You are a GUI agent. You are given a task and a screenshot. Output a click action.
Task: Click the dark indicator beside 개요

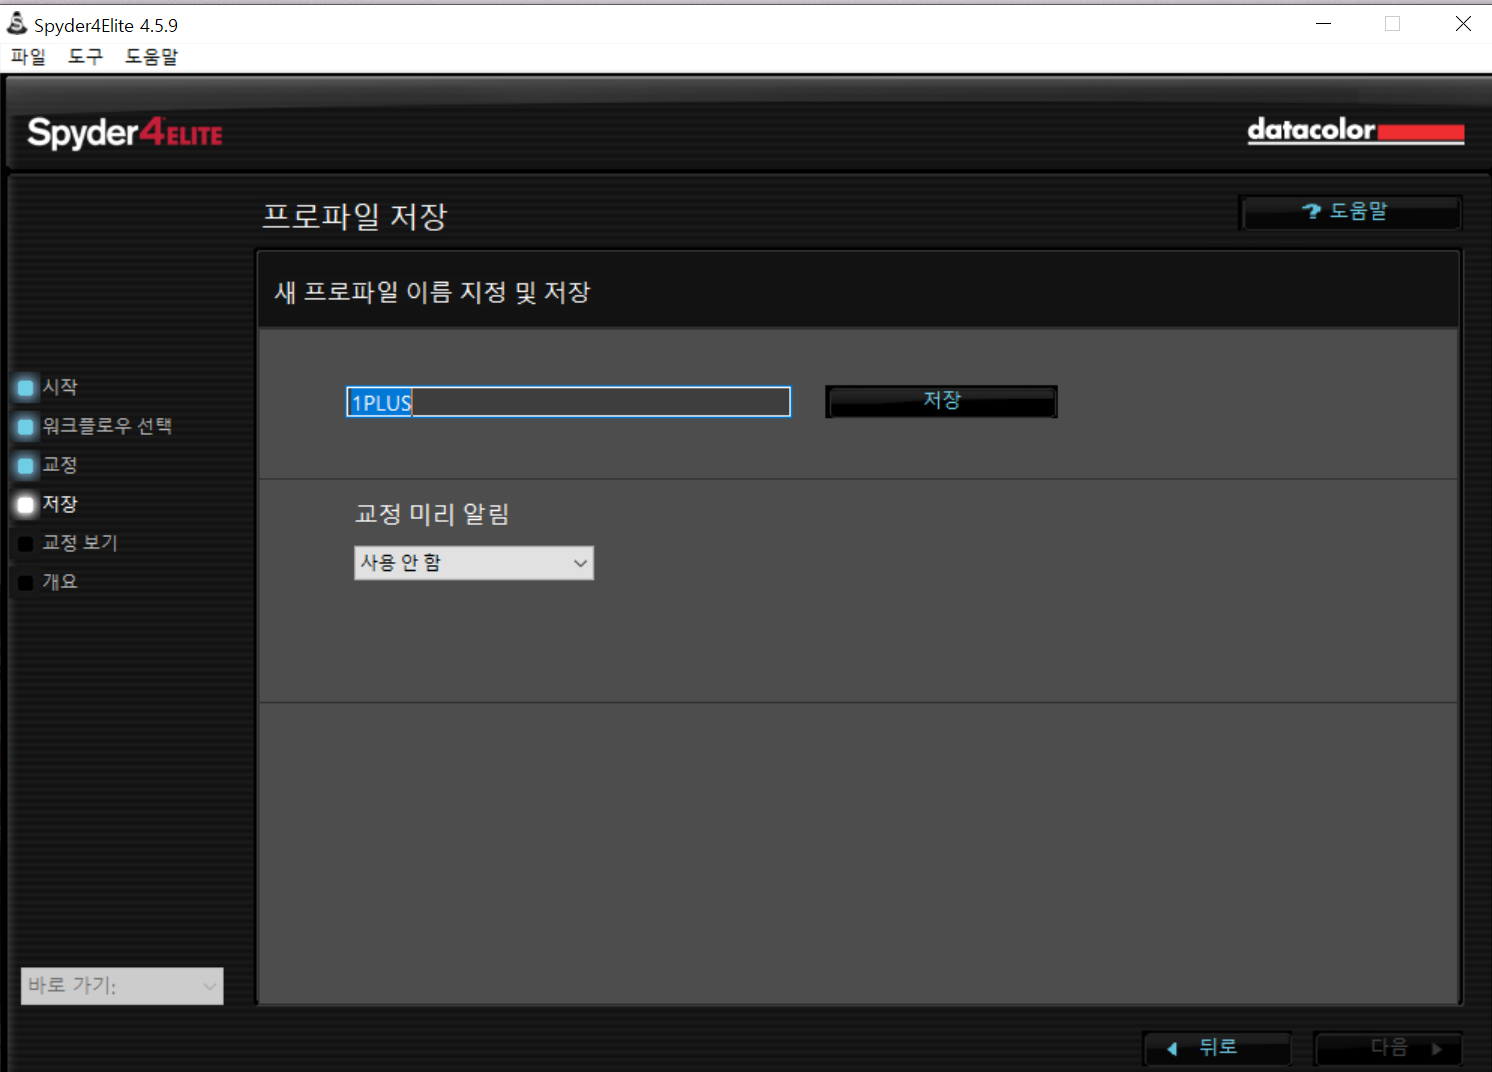26,583
